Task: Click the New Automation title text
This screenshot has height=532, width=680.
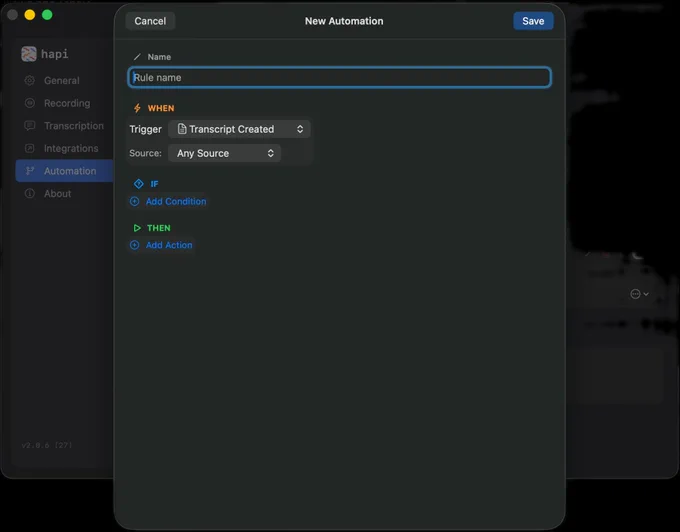Action: (x=344, y=21)
